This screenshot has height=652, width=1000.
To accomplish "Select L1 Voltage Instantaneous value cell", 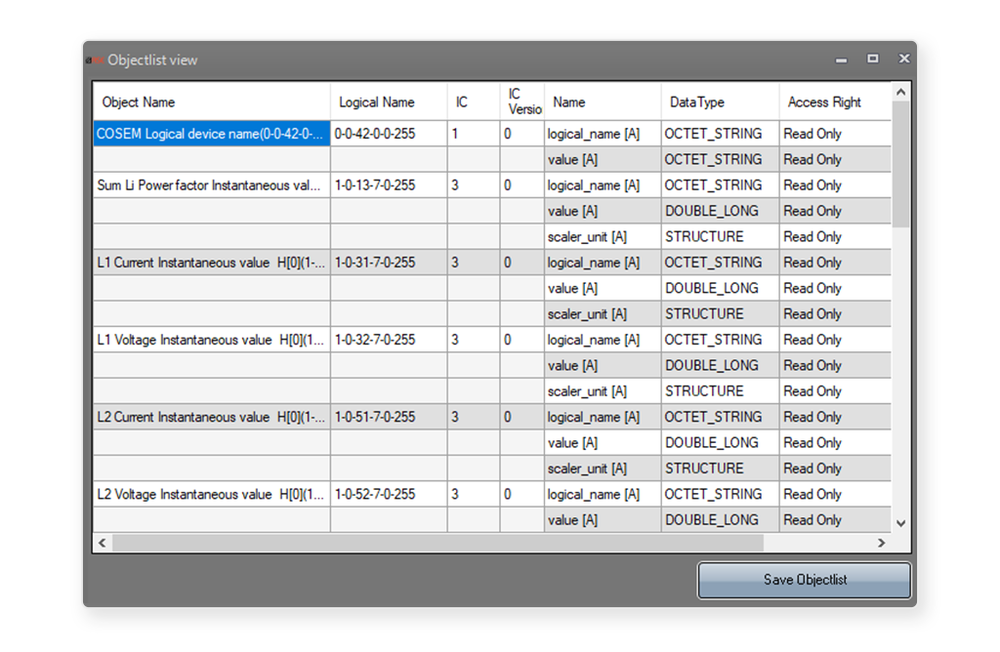I will 211,340.
